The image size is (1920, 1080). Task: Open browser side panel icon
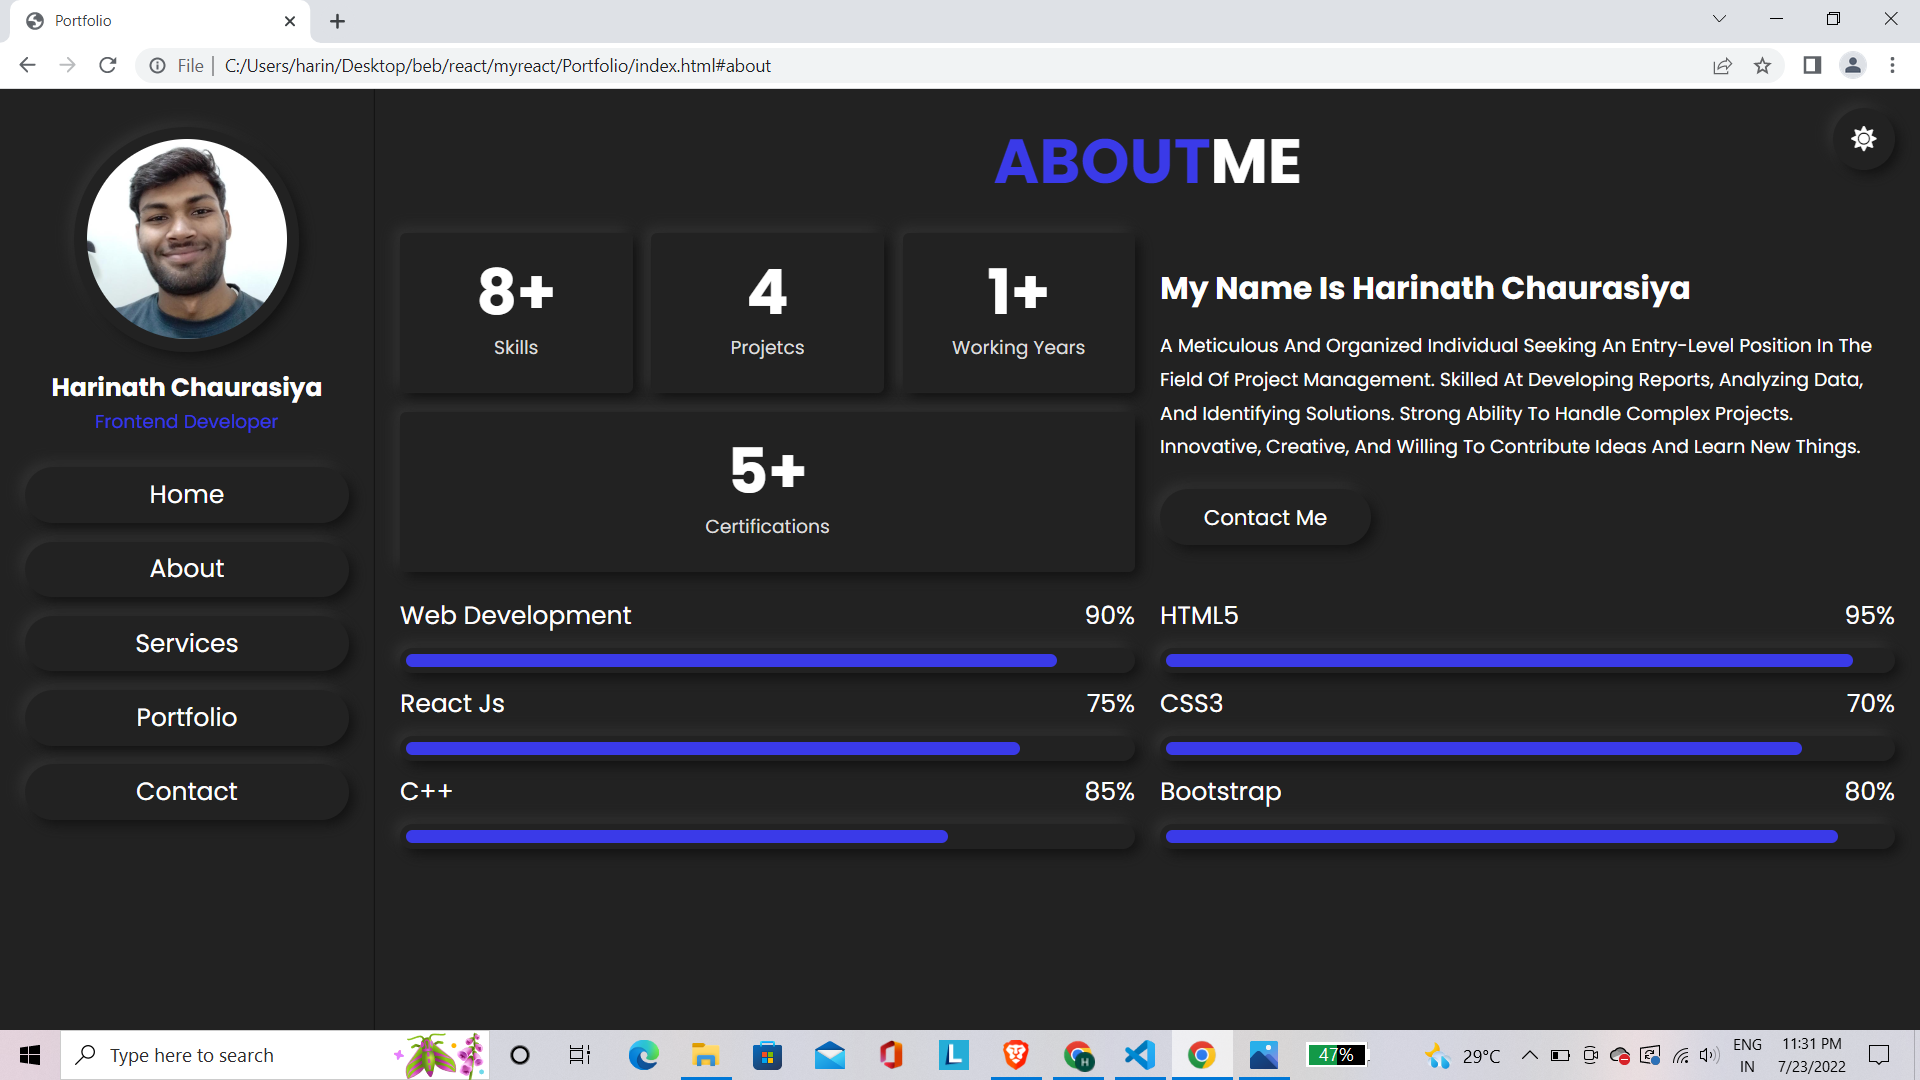click(1812, 66)
